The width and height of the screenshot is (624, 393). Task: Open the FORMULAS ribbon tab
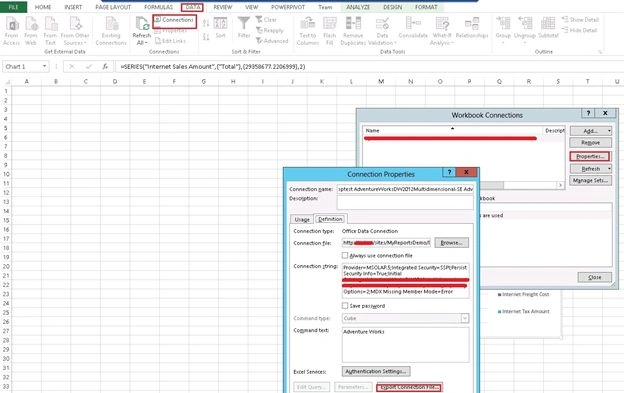(158, 7)
